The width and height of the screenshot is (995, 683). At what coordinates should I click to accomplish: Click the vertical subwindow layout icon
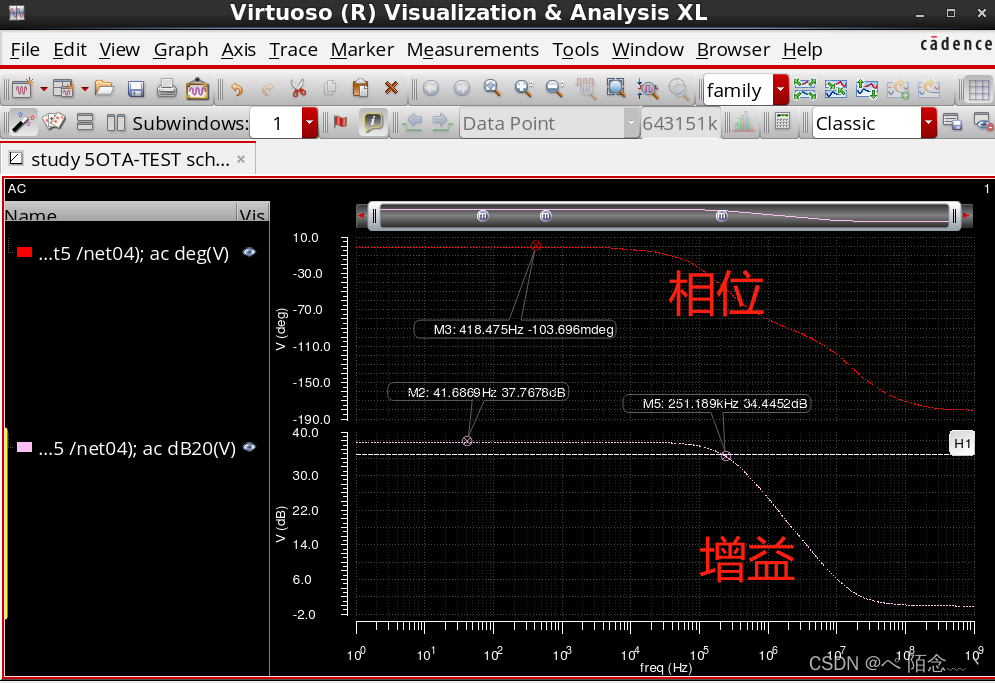tap(84, 122)
